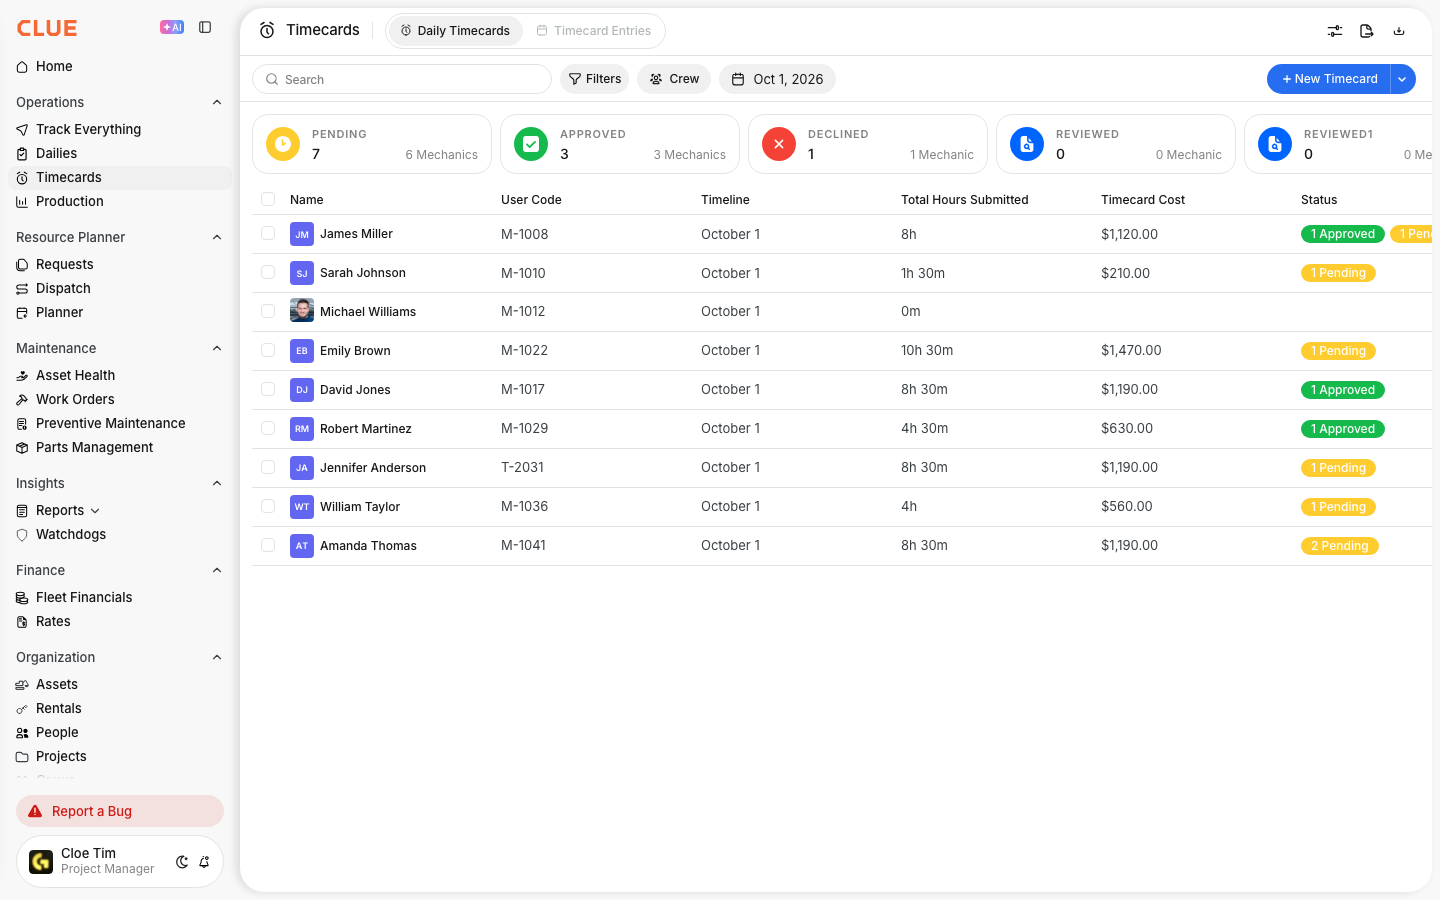Toggle the select-all rows checkbox
The height and width of the screenshot is (900, 1440).
268,199
